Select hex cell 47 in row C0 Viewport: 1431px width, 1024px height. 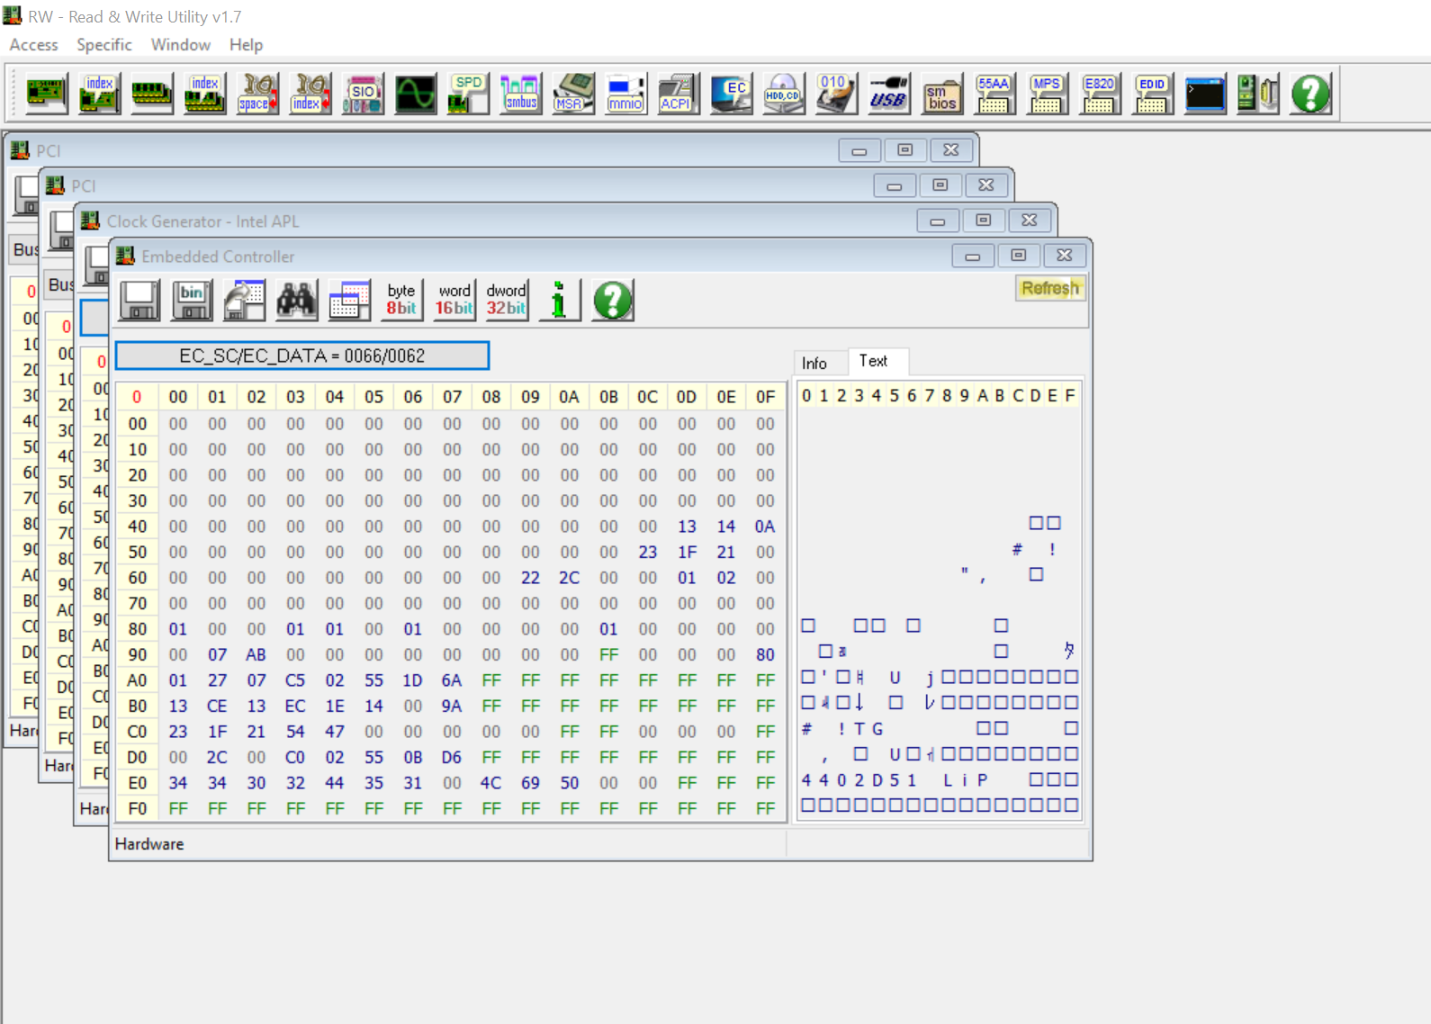point(334,732)
